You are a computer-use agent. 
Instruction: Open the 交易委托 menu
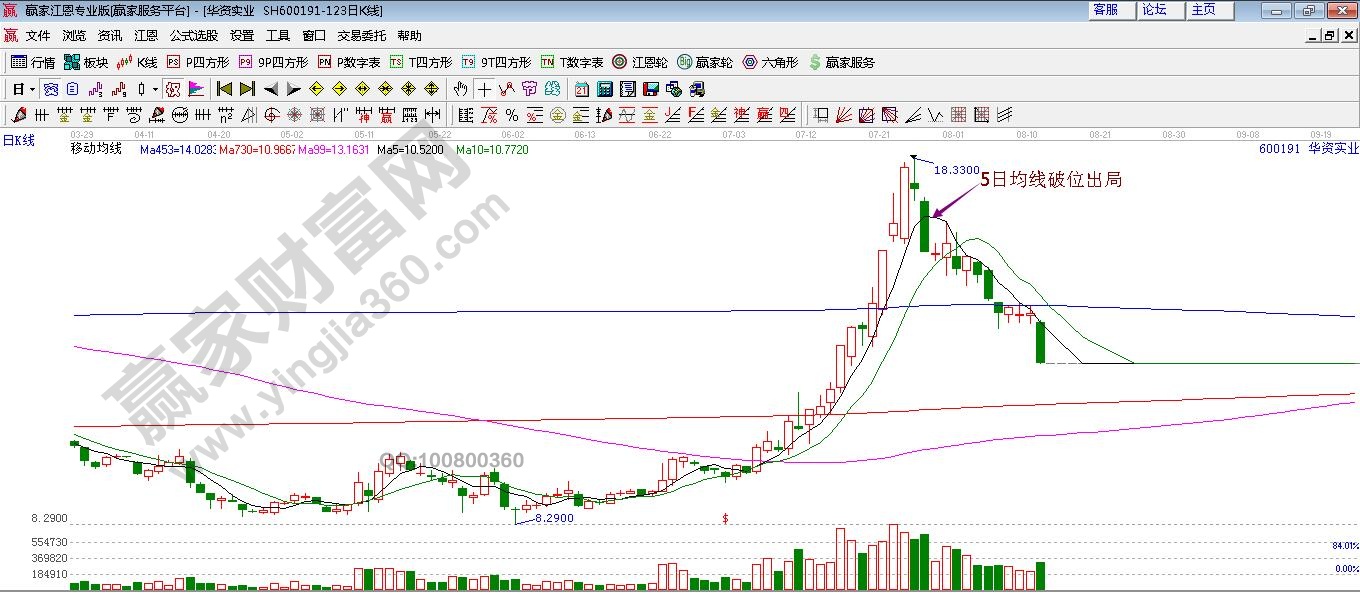pyautogui.click(x=361, y=35)
